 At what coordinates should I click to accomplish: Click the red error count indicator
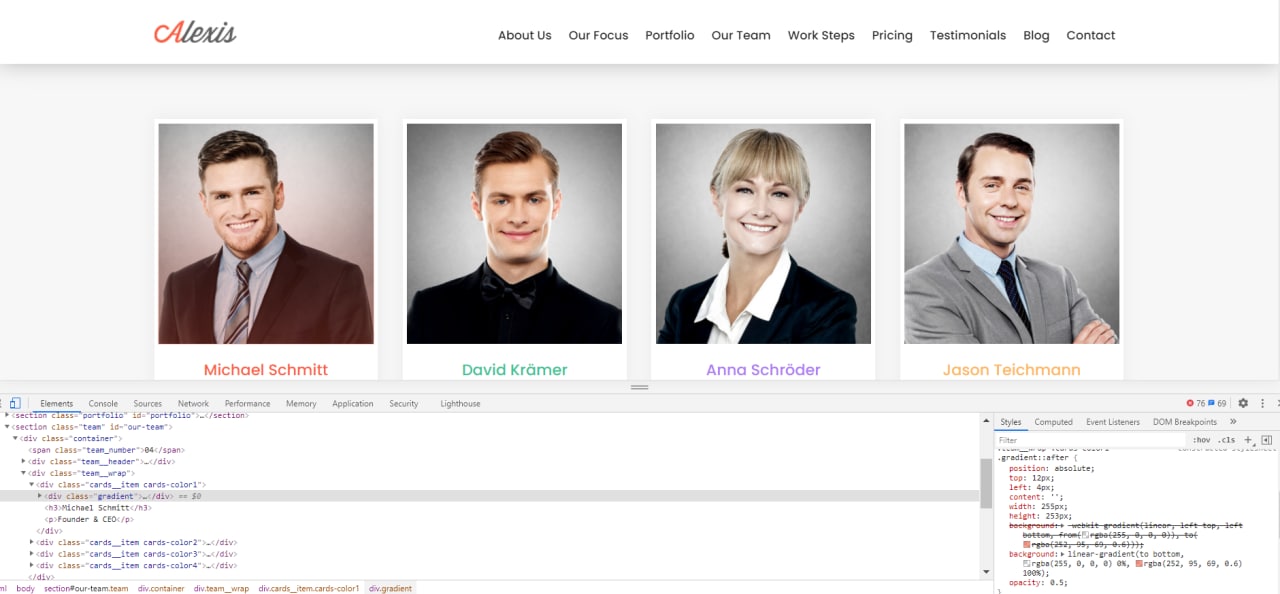(x=1196, y=403)
